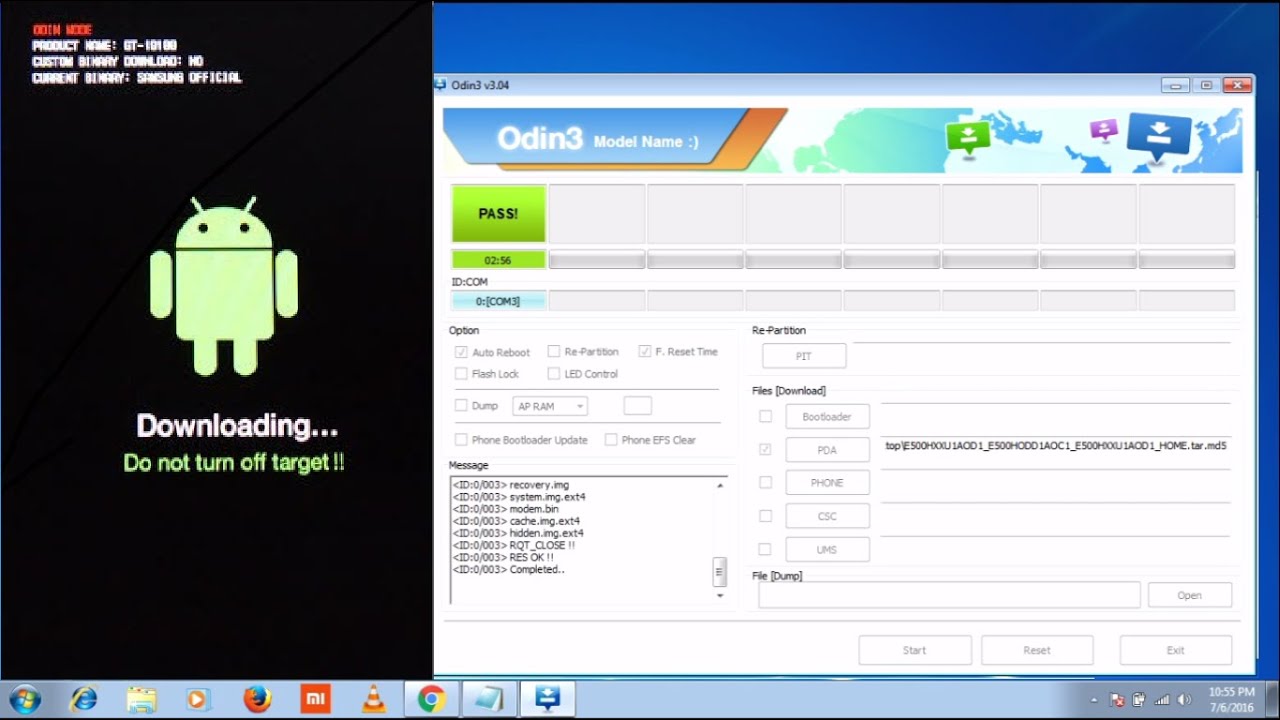Click the message log scrollbar thumb
The height and width of the screenshot is (720, 1280).
tap(719, 571)
